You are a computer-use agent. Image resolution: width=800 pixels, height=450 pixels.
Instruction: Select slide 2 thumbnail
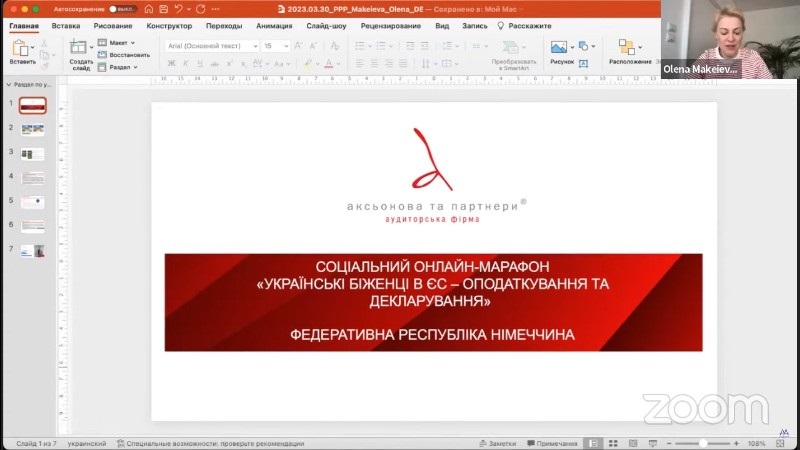click(x=33, y=130)
